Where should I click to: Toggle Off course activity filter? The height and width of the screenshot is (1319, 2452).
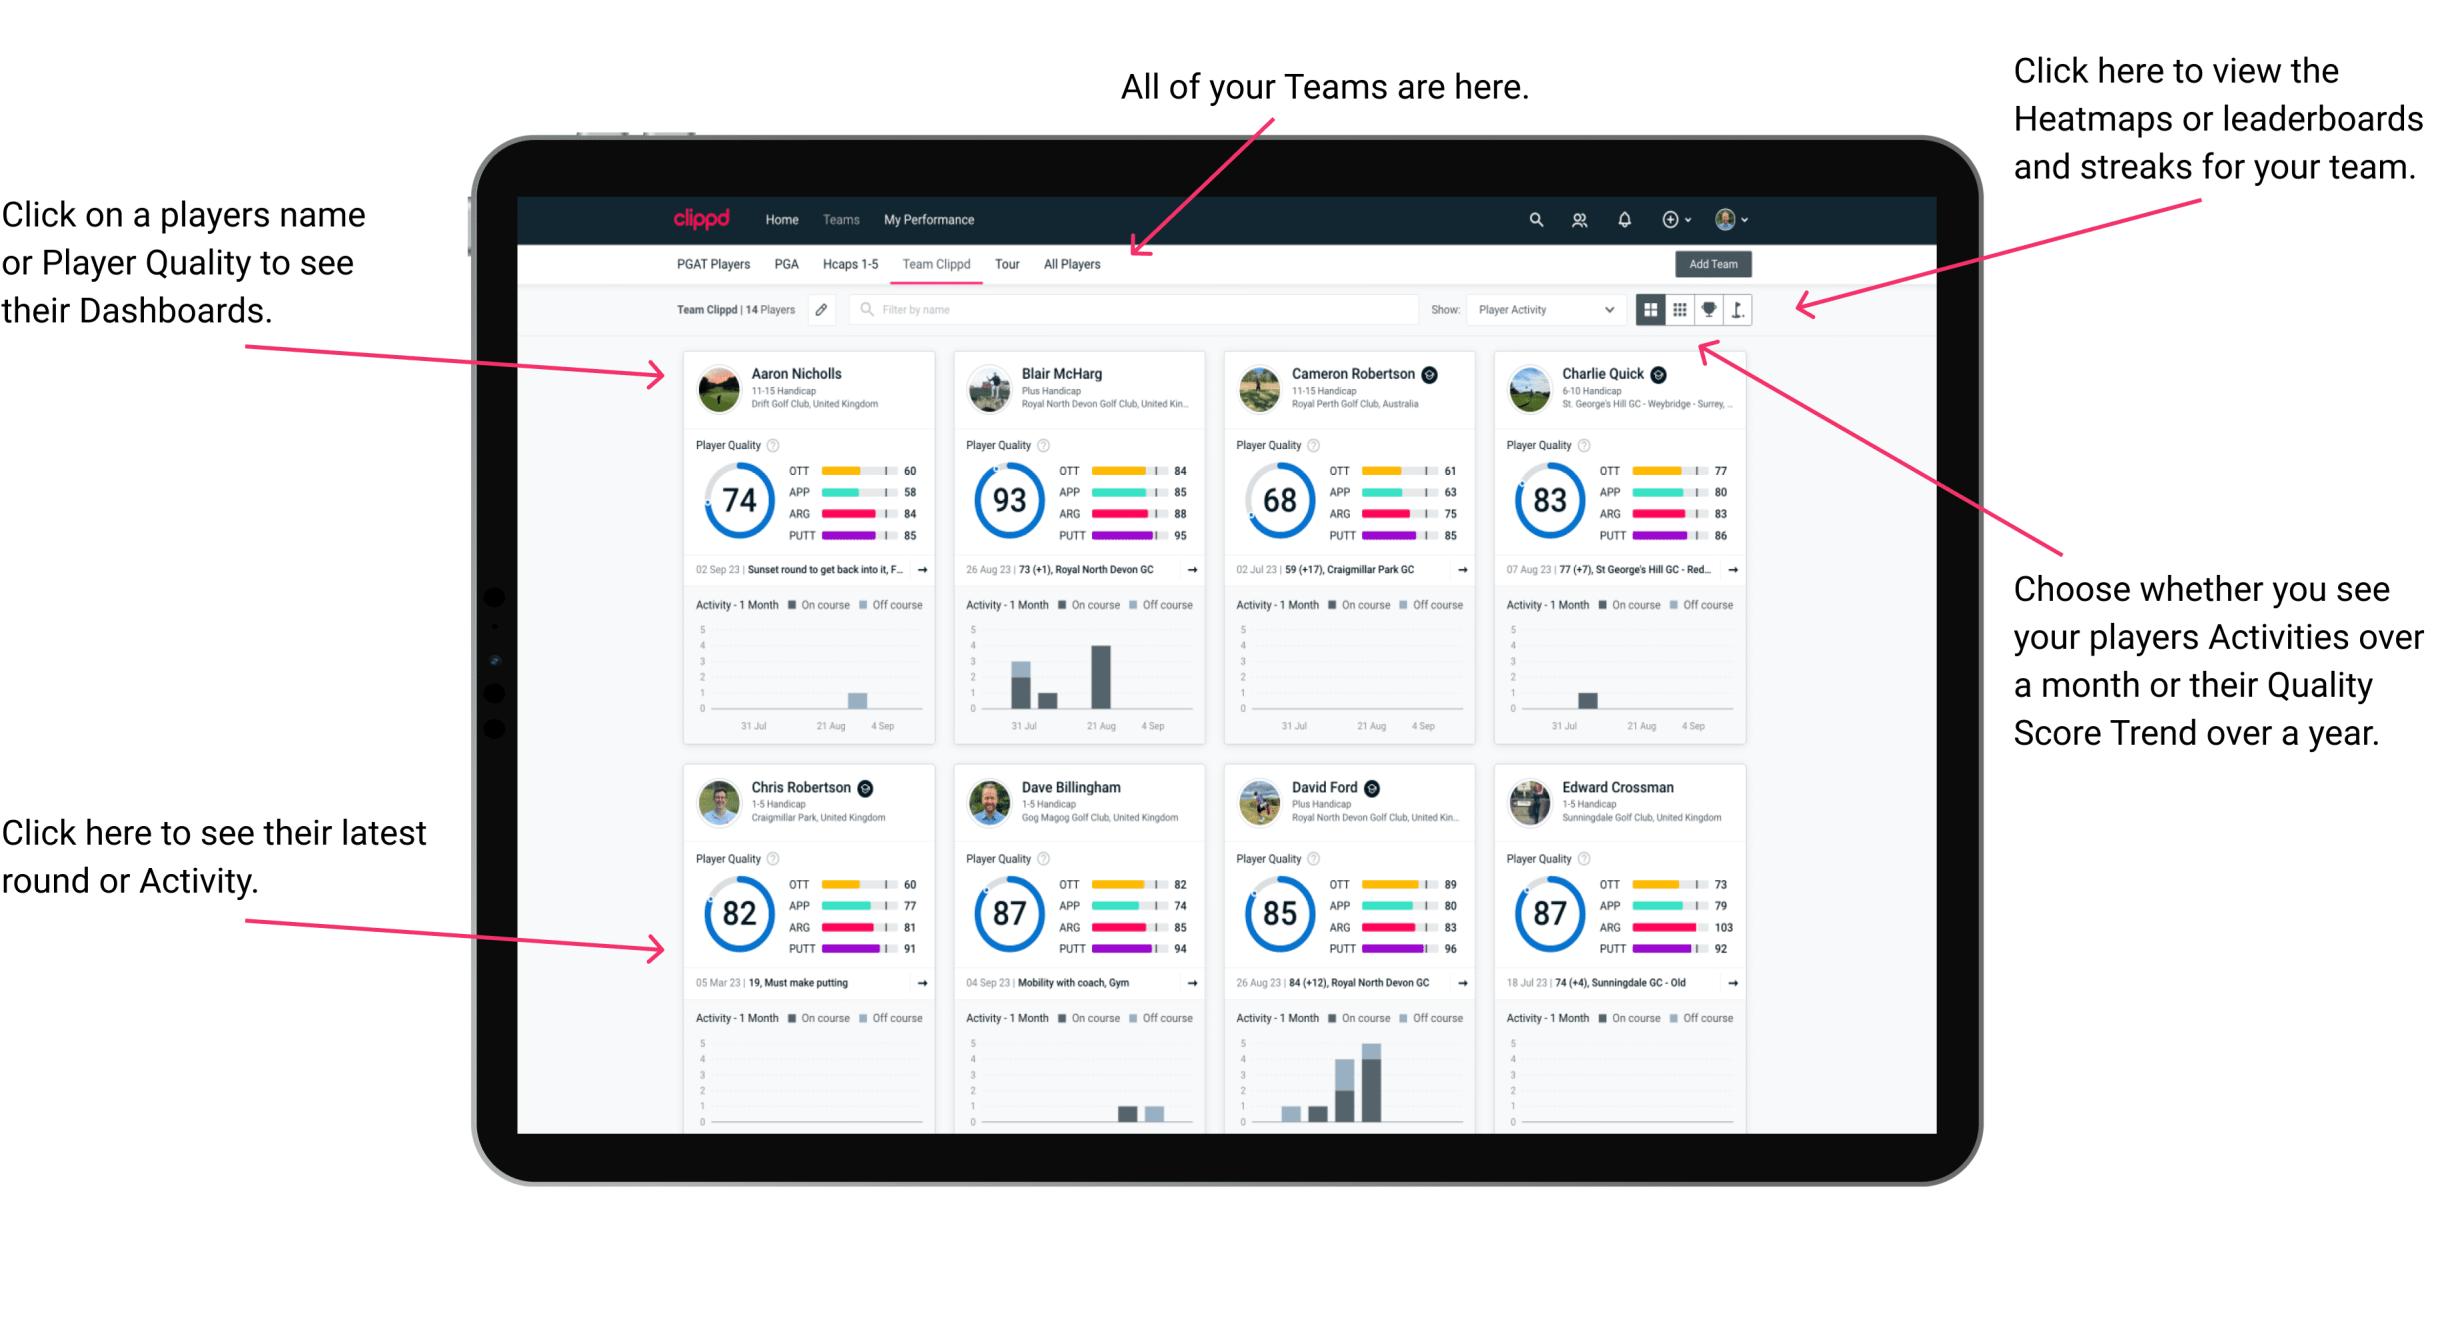[x=906, y=603]
